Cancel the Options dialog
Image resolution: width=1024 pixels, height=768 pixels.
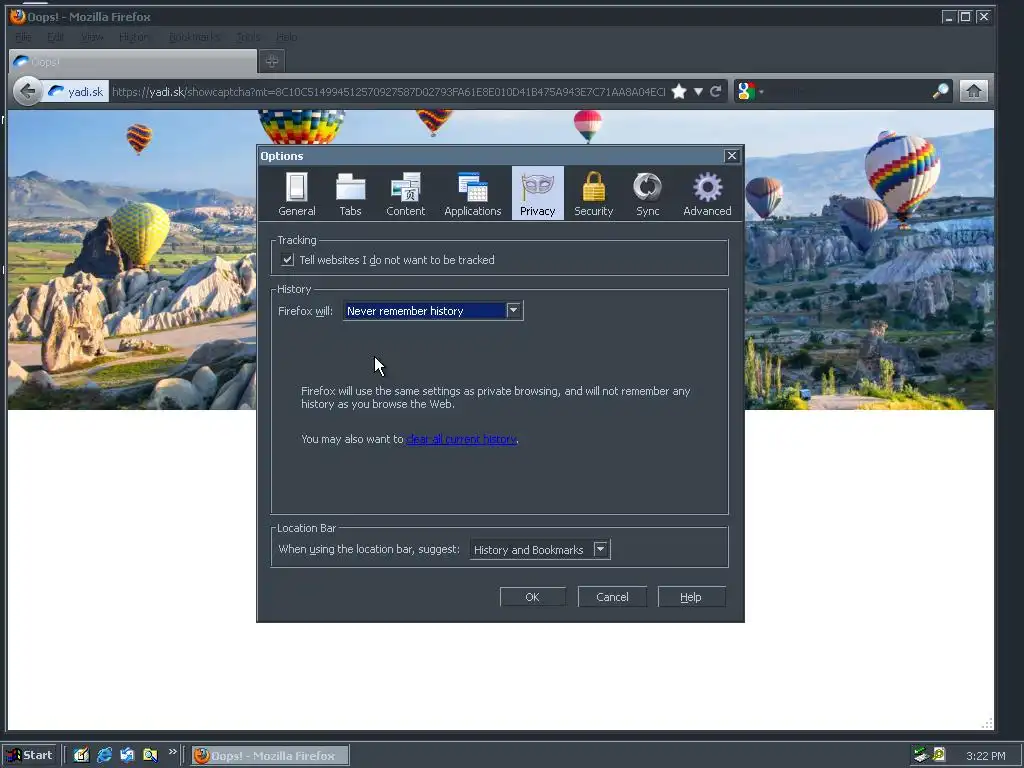pos(612,597)
